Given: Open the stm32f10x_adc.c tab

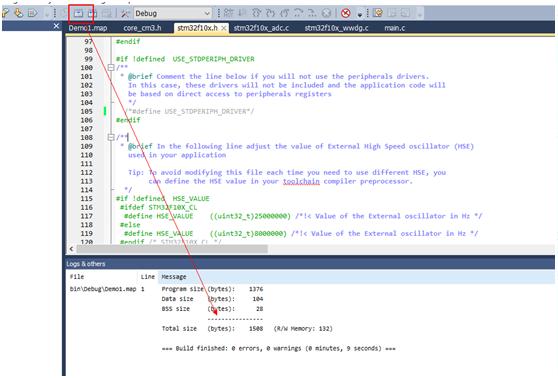Looking at the screenshot, I should click(261, 28).
